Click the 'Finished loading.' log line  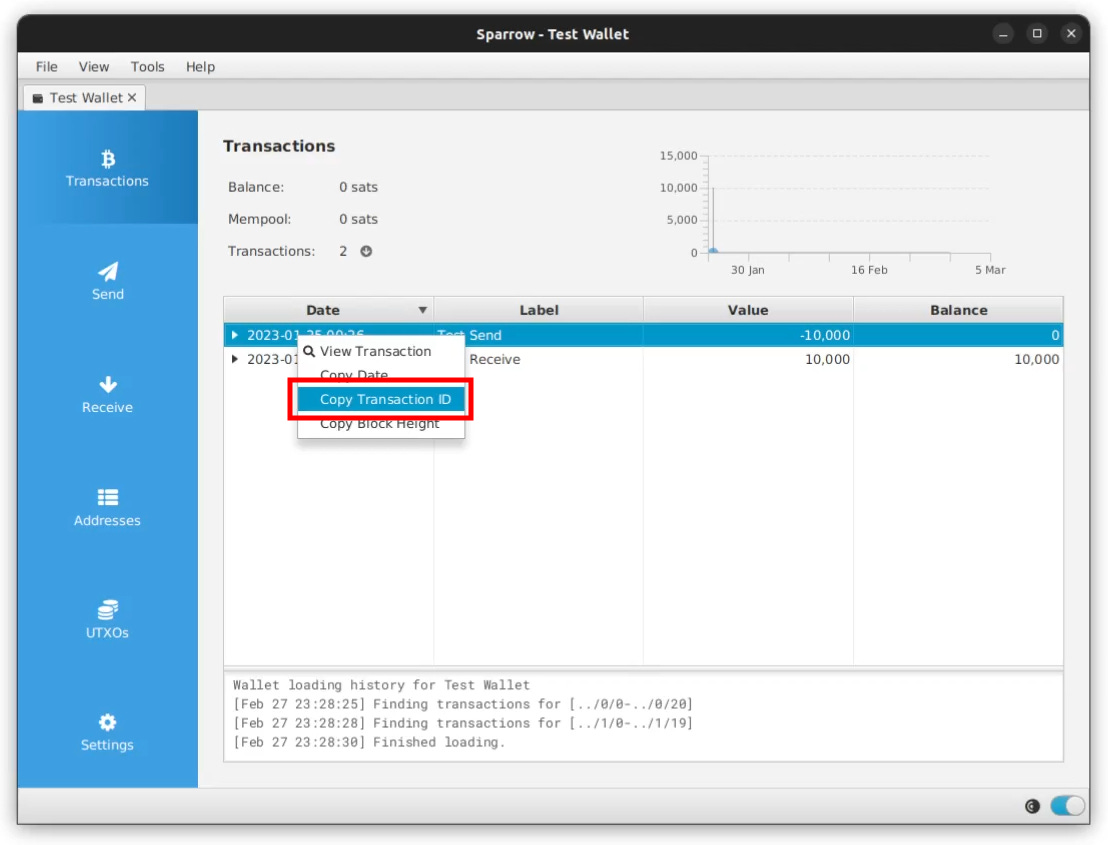[369, 743]
